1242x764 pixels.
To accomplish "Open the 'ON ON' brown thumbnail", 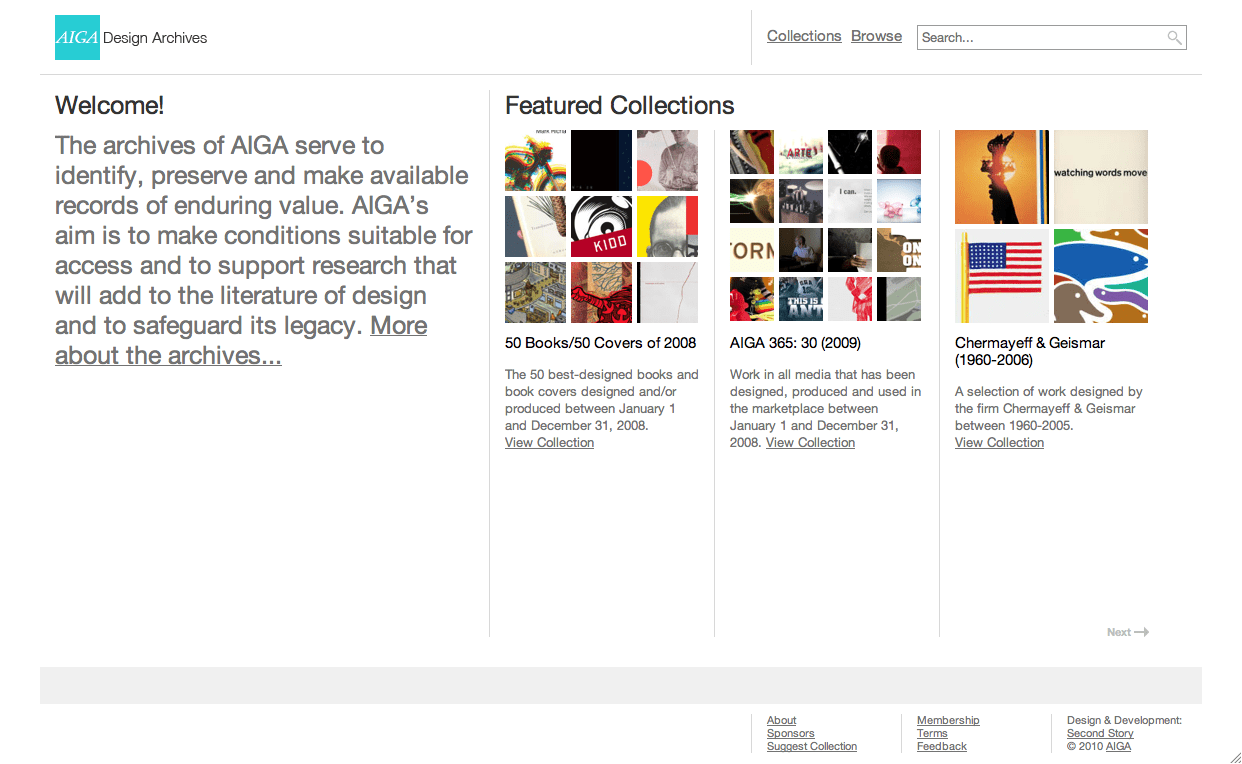I will click(x=899, y=250).
